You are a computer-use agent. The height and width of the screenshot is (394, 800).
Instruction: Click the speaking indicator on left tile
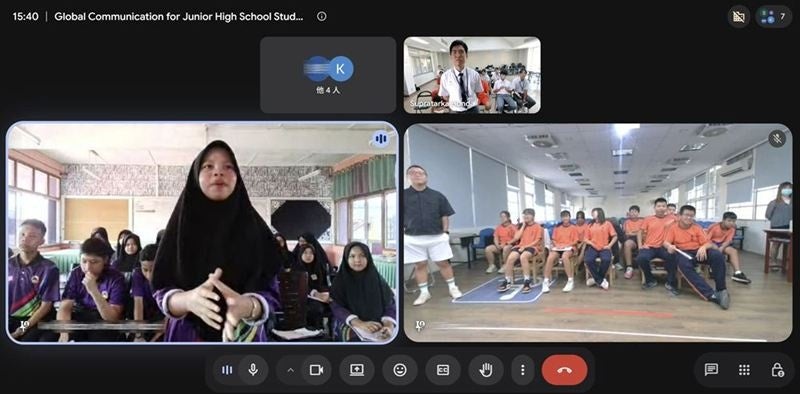(380, 138)
